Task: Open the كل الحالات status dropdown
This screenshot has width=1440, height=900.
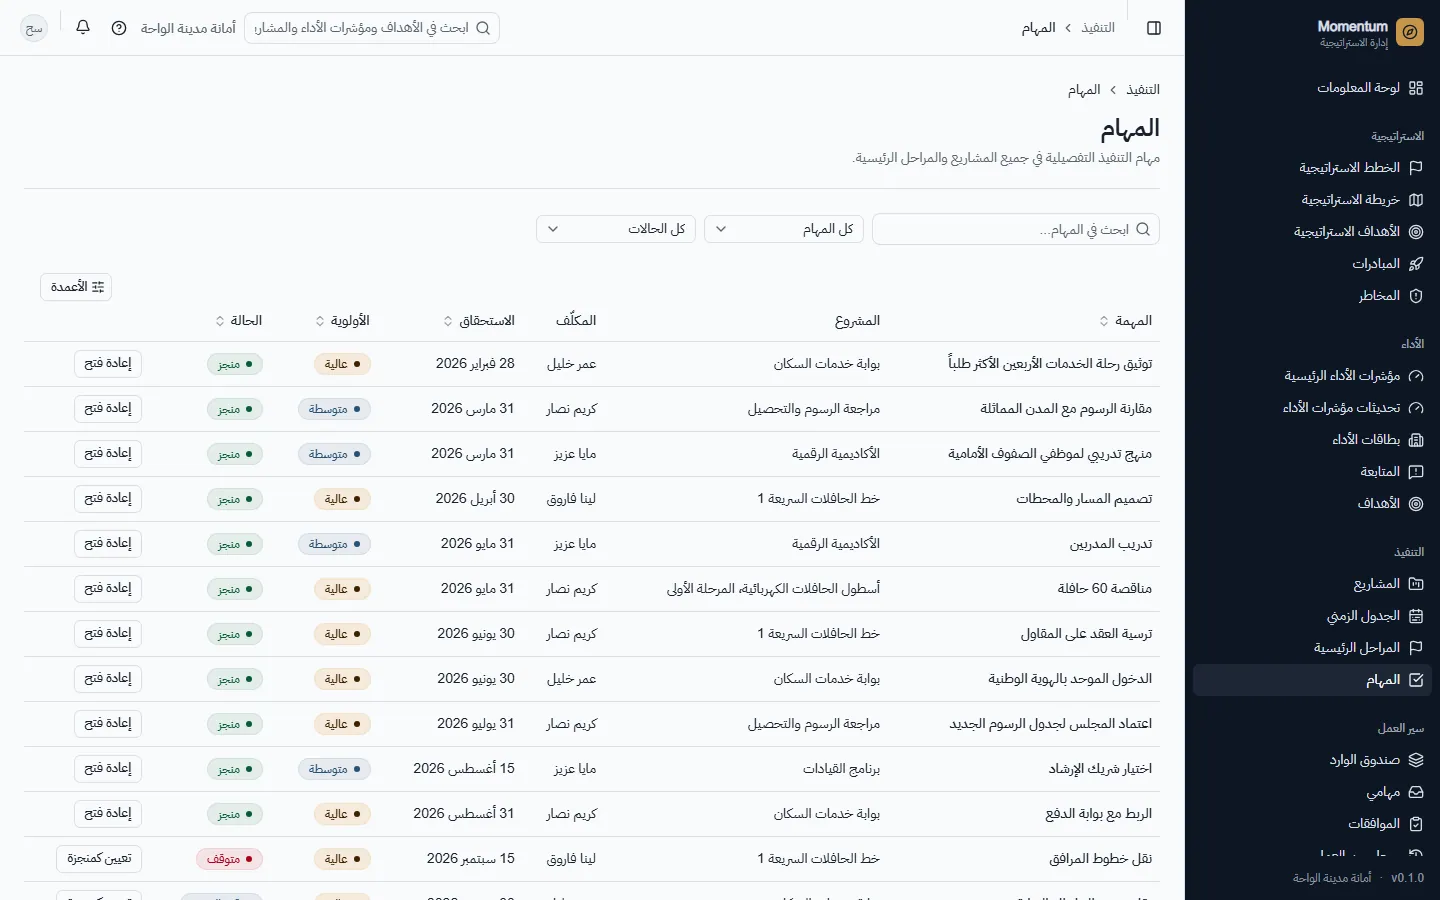Action: click(616, 229)
